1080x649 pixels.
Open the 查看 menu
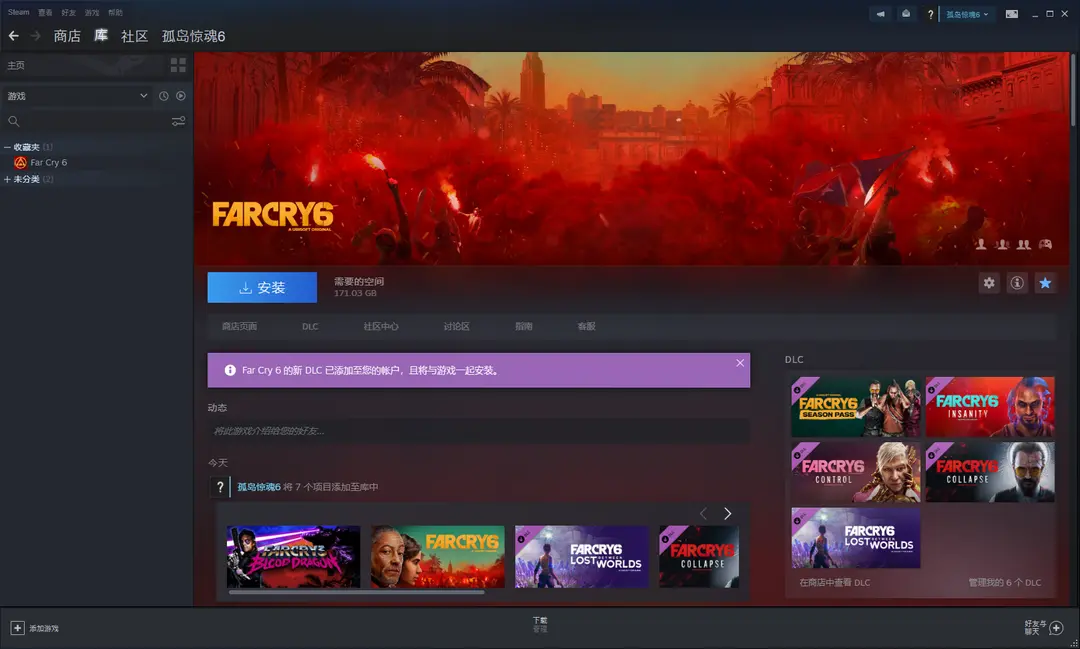(x=45, y=12)
